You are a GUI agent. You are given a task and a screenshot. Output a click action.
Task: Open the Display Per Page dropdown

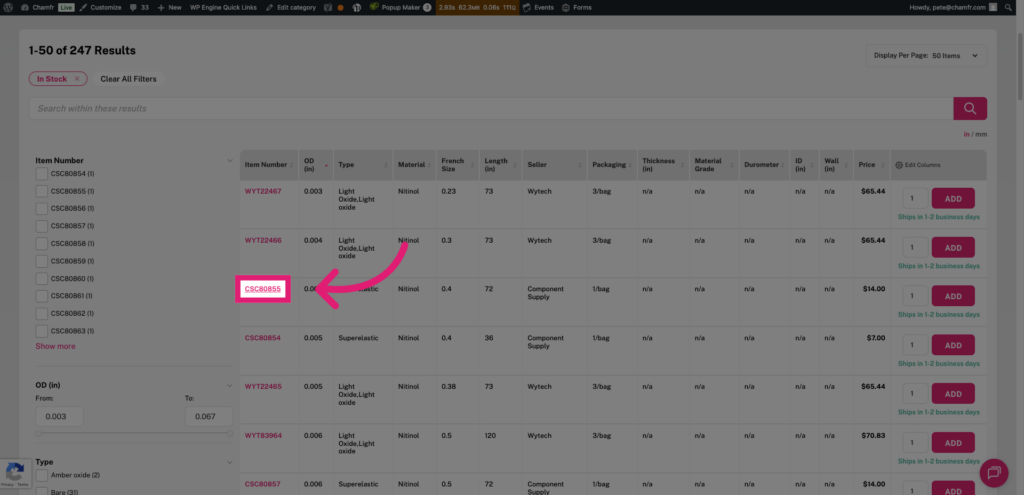point(926,56)
